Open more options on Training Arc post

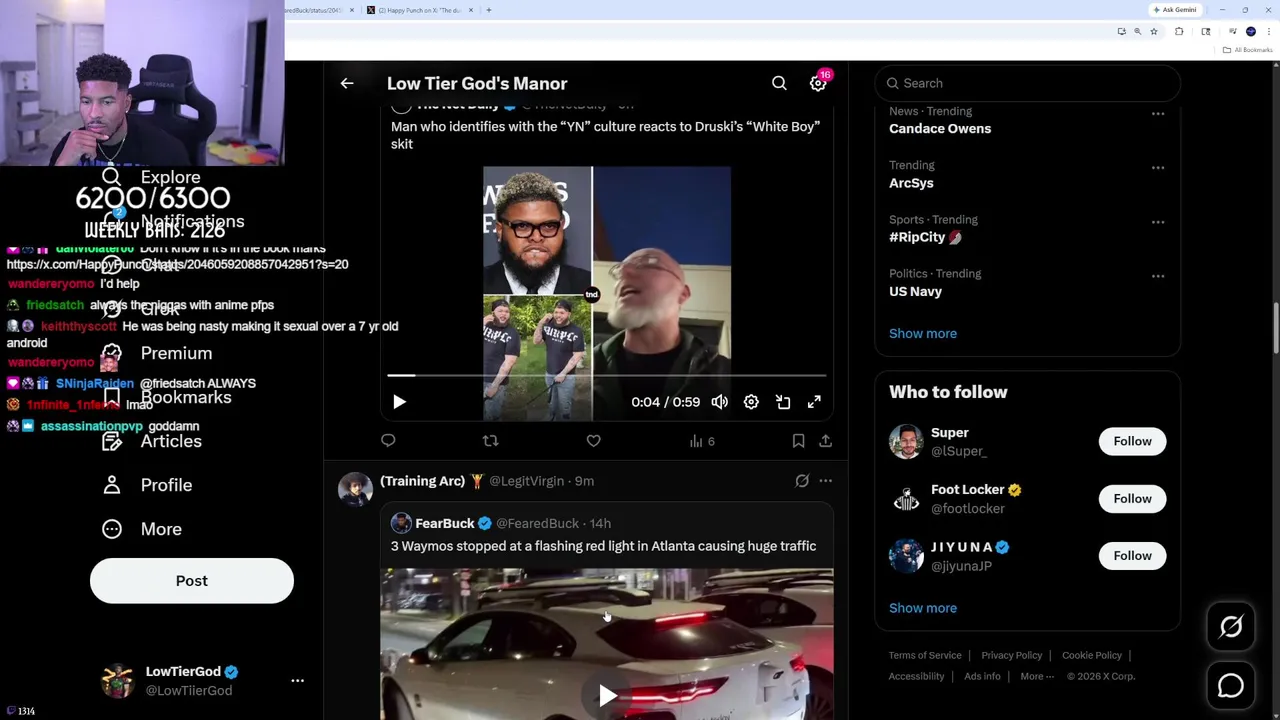coord(825,481)
